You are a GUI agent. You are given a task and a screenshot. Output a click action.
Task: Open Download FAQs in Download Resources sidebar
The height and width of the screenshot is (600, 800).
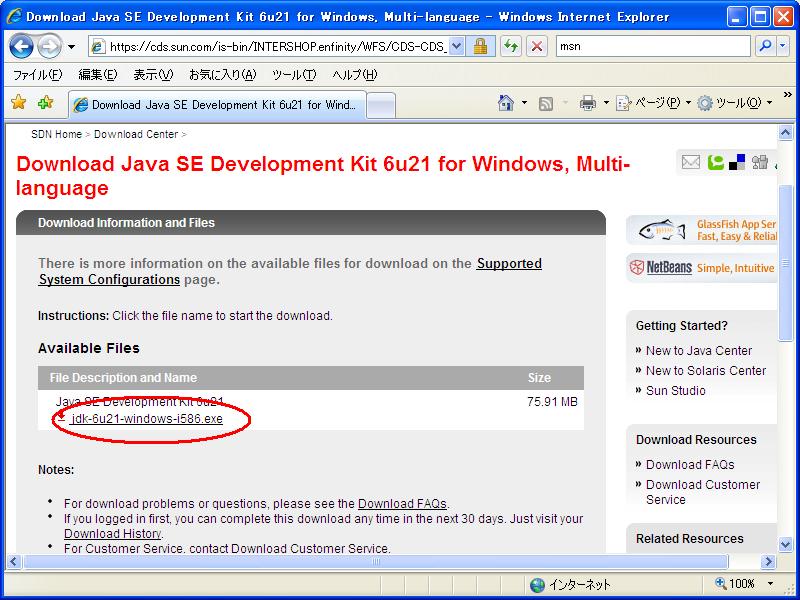(690, 464)
